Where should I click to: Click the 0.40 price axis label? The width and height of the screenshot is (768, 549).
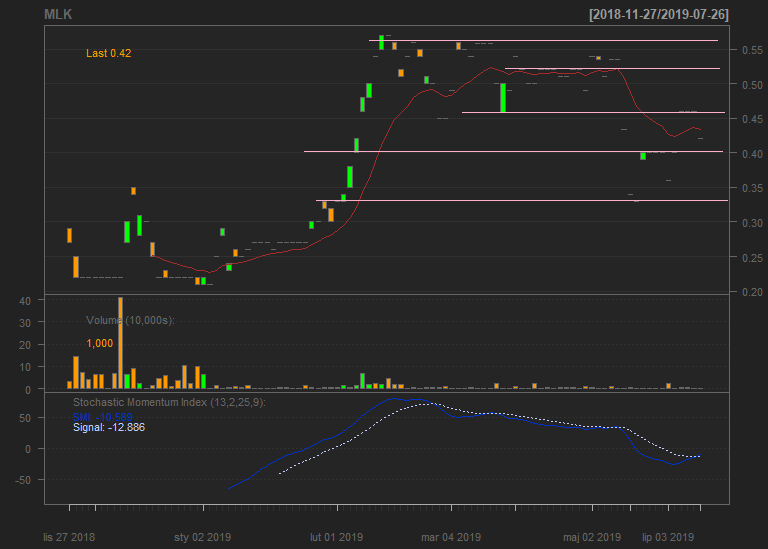pyautogui.click(x=752, y=154)
